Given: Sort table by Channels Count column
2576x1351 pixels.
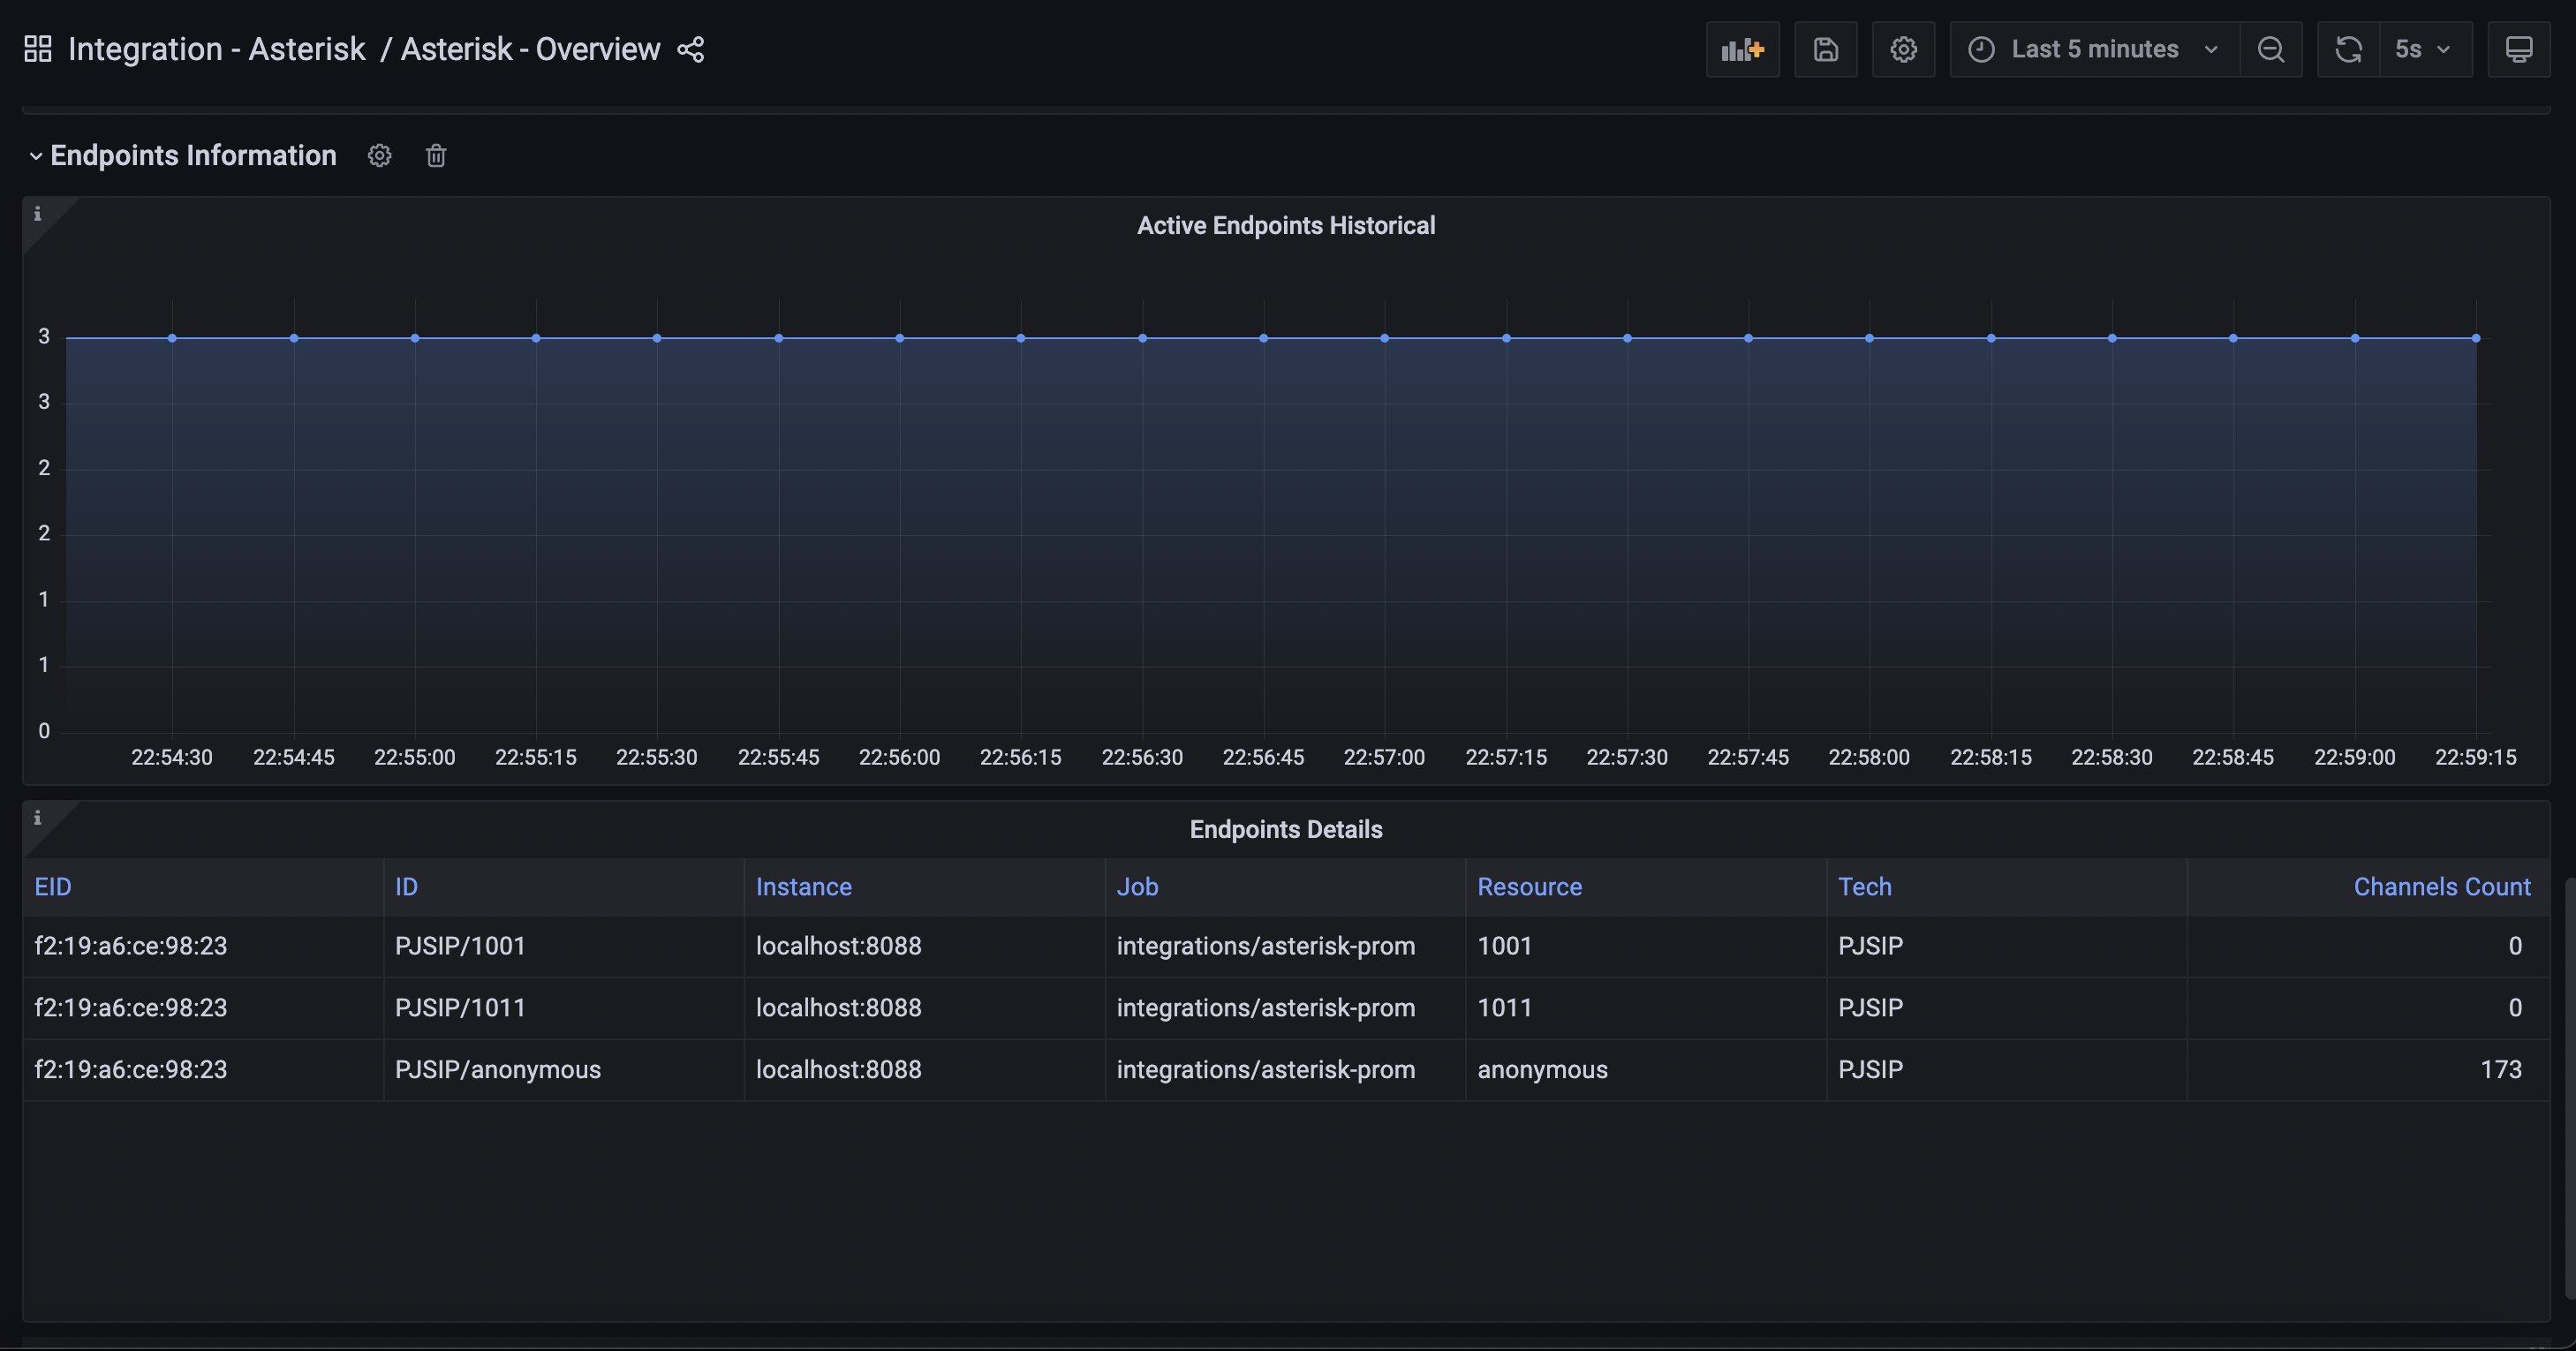Looking at the screenshot, I should pyautogui.click(x=2442, y=886).
